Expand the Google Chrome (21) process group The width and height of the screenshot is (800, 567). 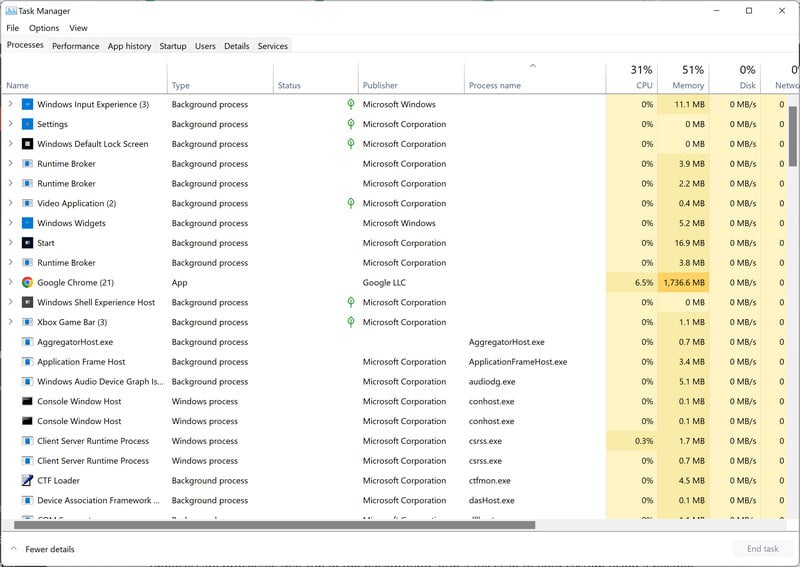point(11,283)
